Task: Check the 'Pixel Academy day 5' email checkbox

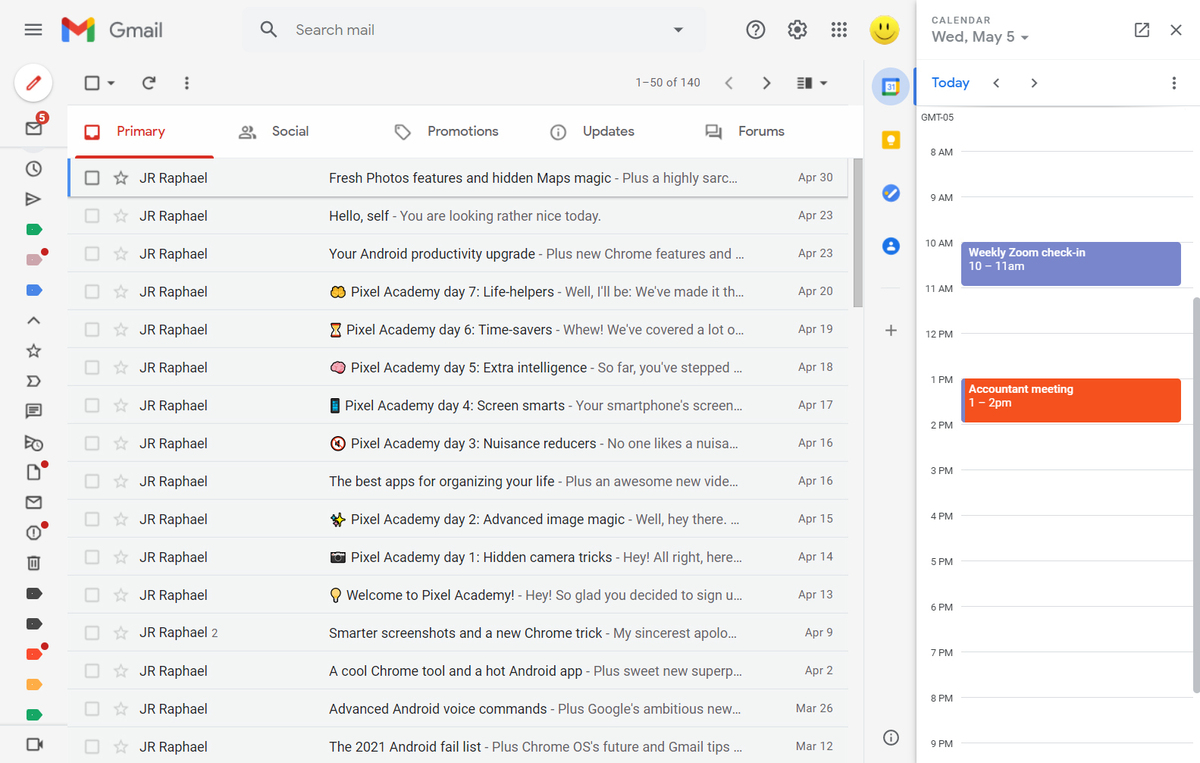Action: [92, 368]
